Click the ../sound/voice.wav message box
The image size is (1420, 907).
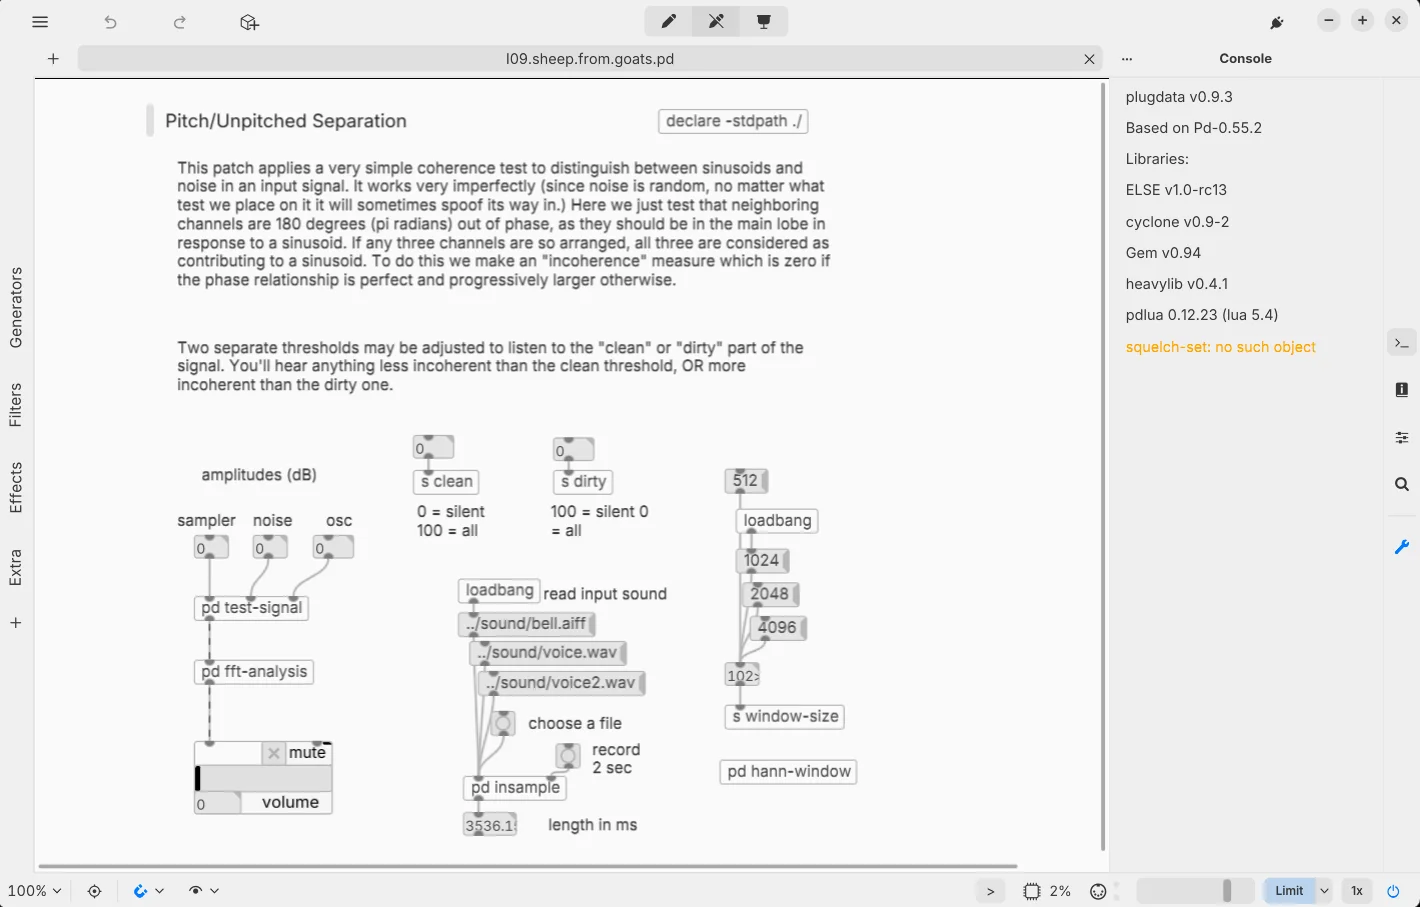pyautogui.click(x=548, y=653)
